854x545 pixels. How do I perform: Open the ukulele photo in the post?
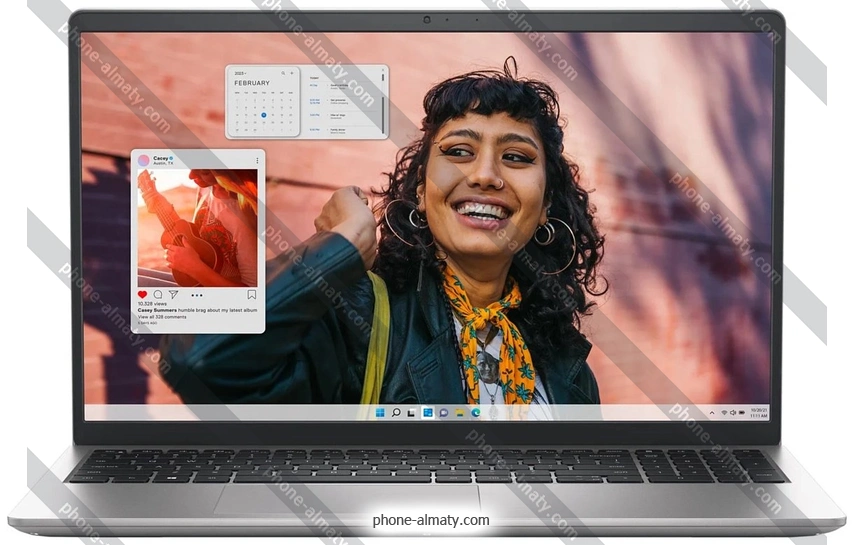click(197, 228)
